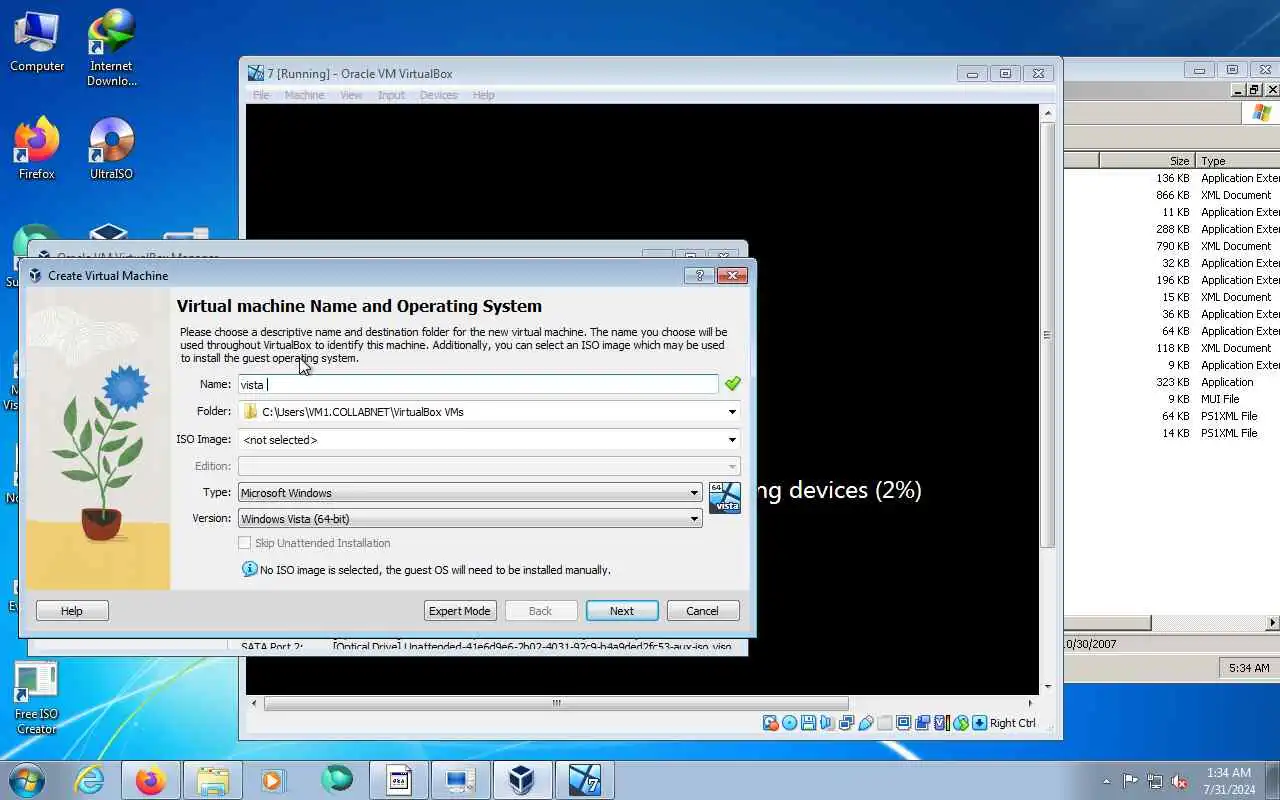Viewport: 1280px width, 800px height.
Task: Click the Cancel button
Action: (x=702, y=611)
